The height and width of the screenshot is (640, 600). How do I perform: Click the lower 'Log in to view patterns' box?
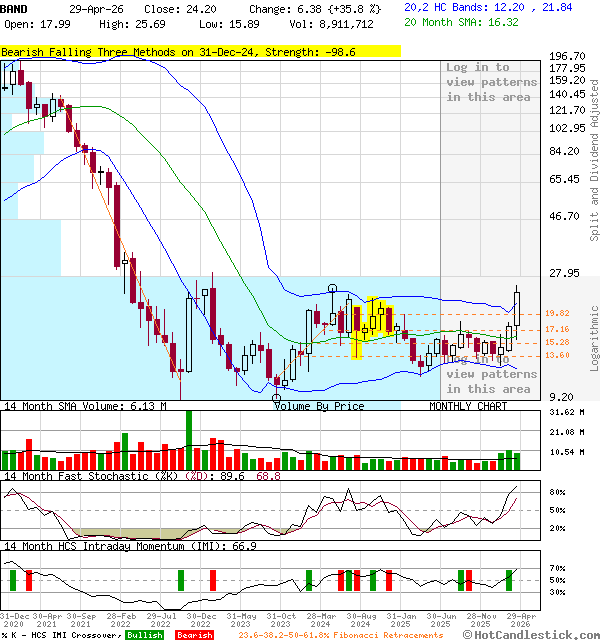point(489,374)
